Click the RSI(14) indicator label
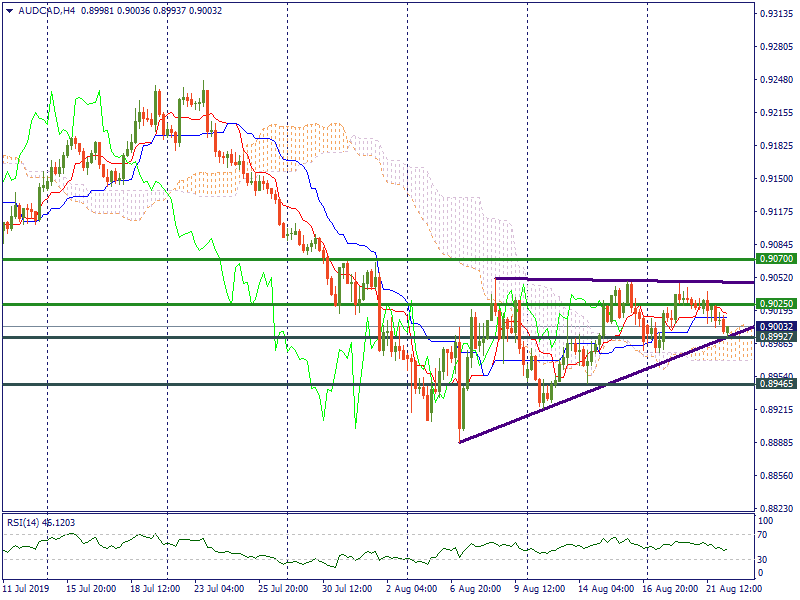 pos(23,522)
